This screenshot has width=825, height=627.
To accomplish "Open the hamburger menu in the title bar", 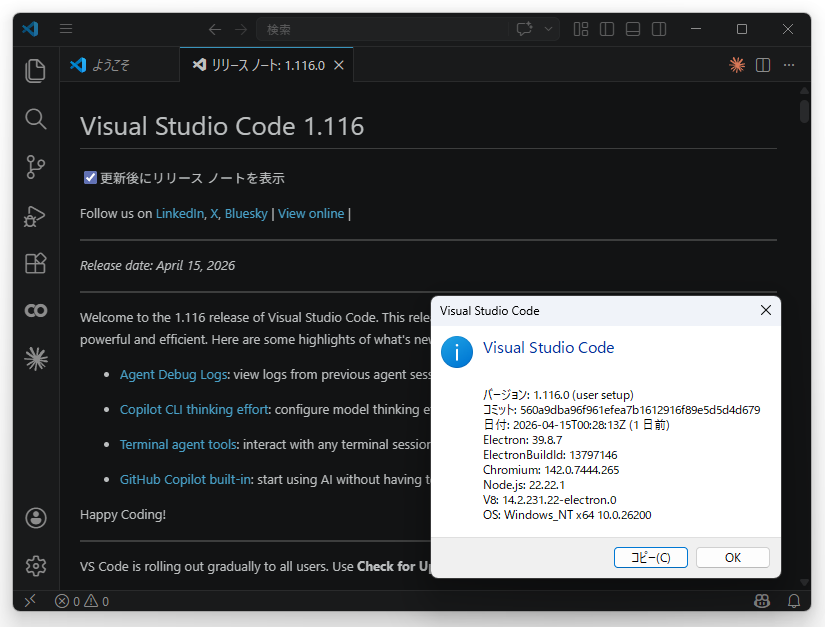I will (66, 28).
